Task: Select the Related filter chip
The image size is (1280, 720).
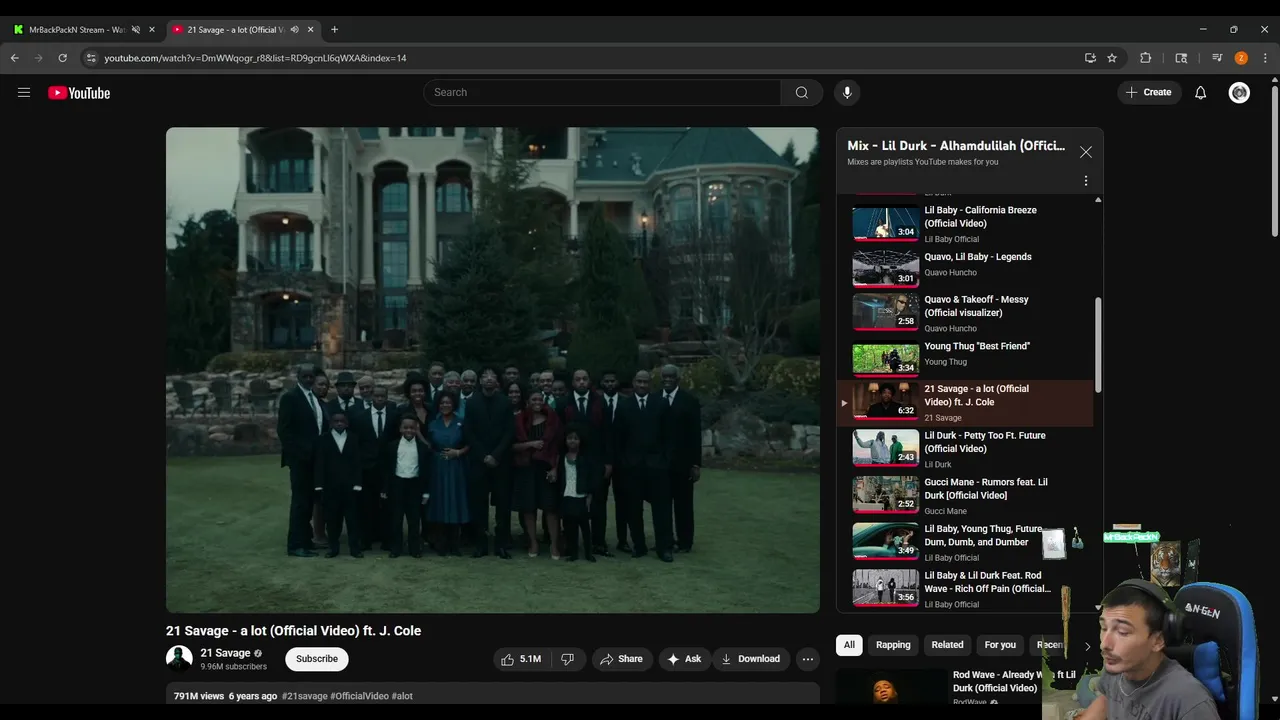Action: 948,645
